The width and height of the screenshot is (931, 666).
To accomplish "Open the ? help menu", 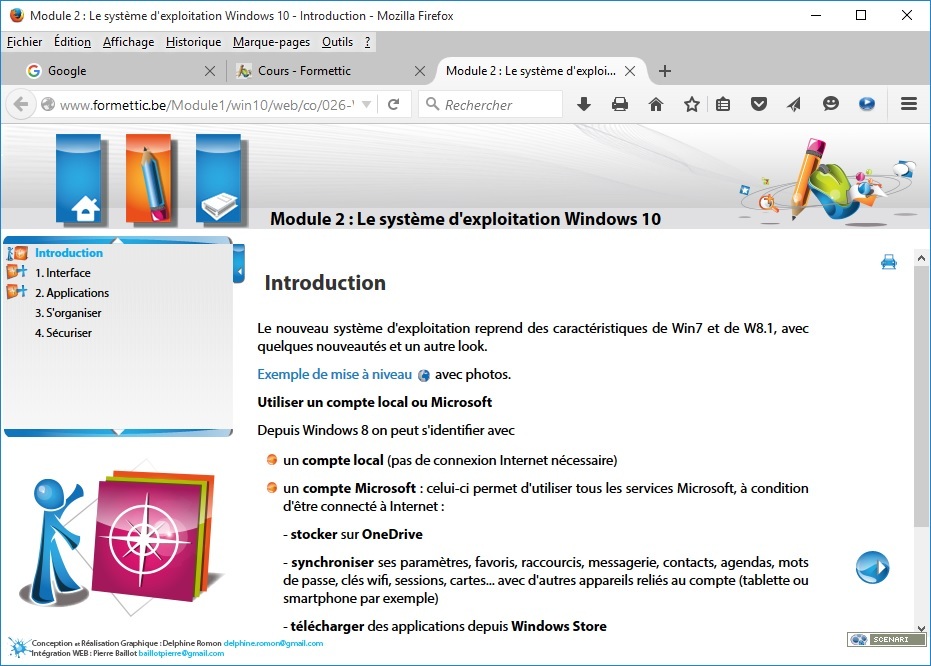I will tap(368, 42).
